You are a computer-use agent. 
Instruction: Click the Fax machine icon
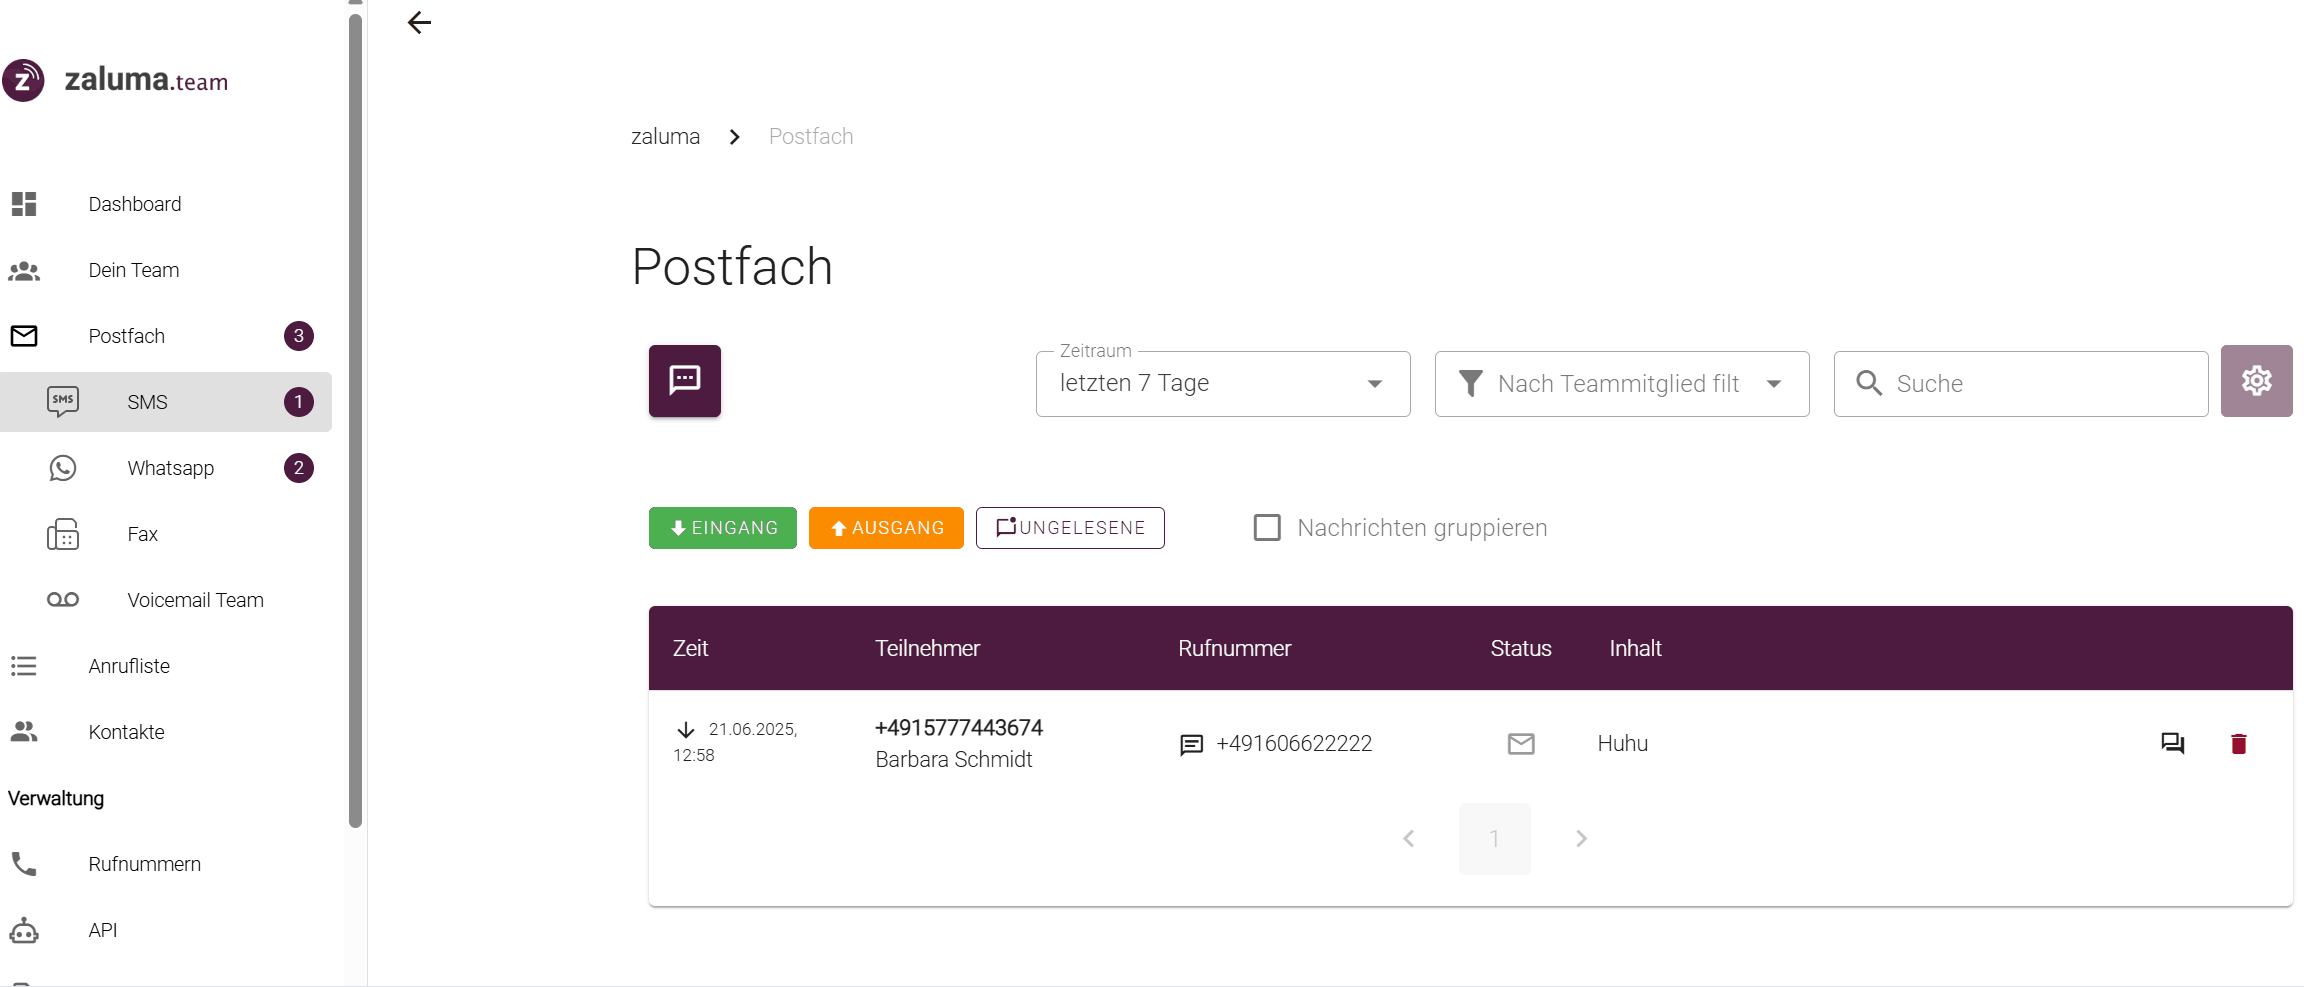tap(63, 534)
